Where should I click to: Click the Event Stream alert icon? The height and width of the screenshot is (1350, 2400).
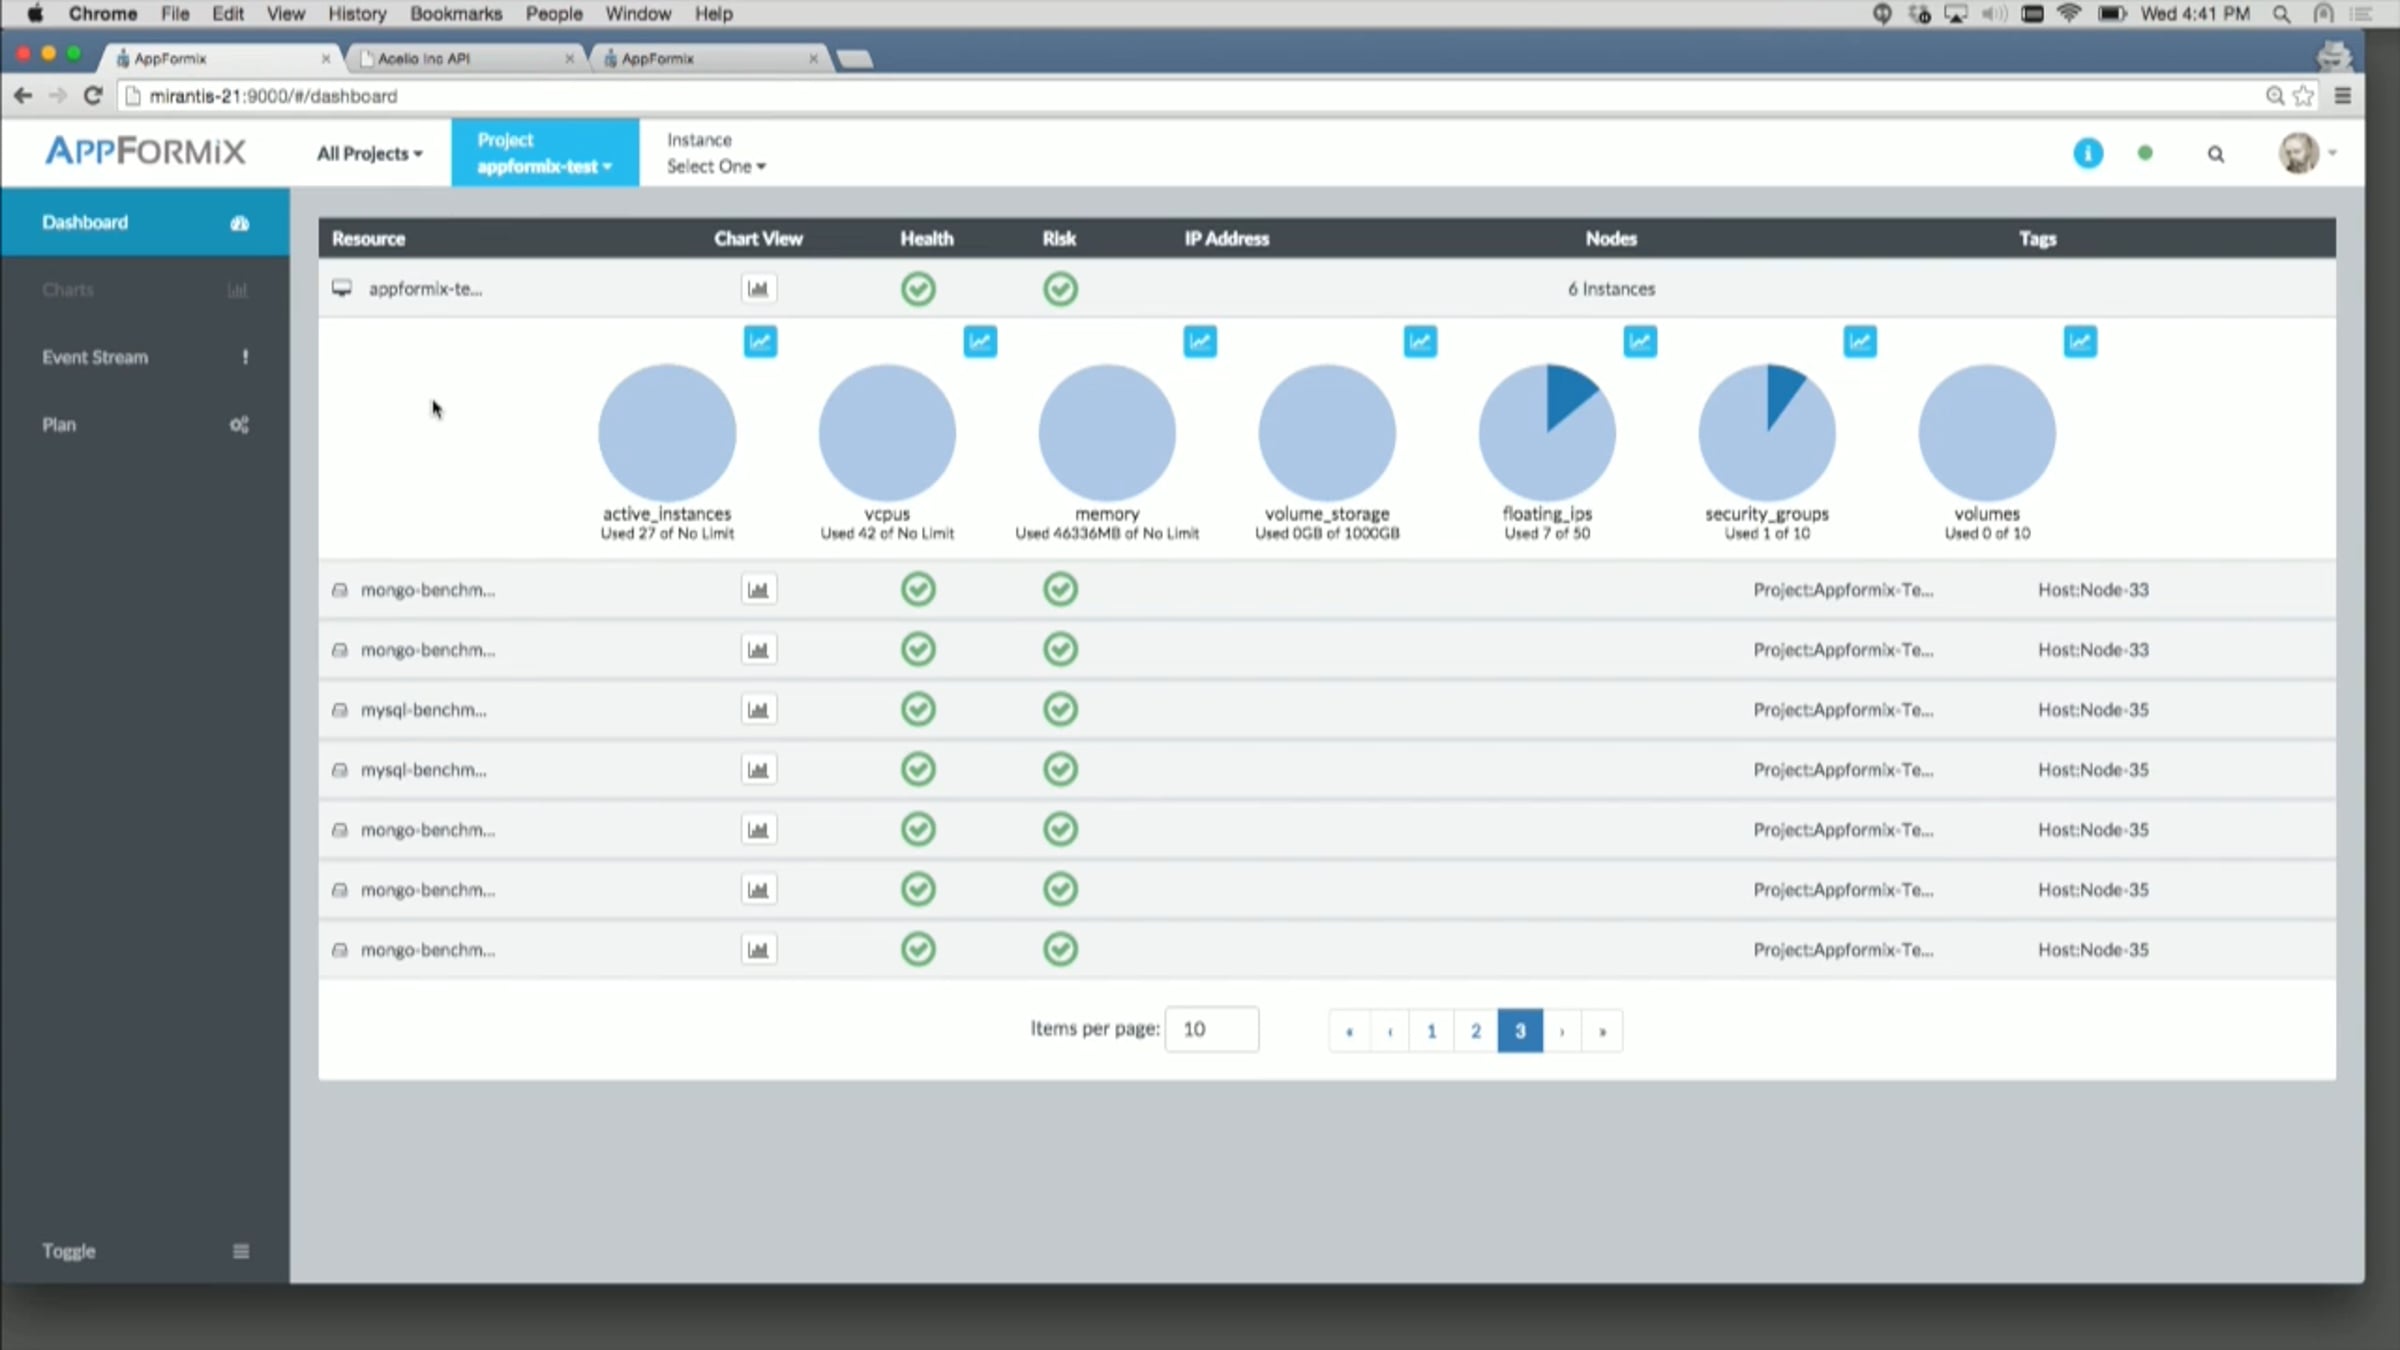click(245, 357)
